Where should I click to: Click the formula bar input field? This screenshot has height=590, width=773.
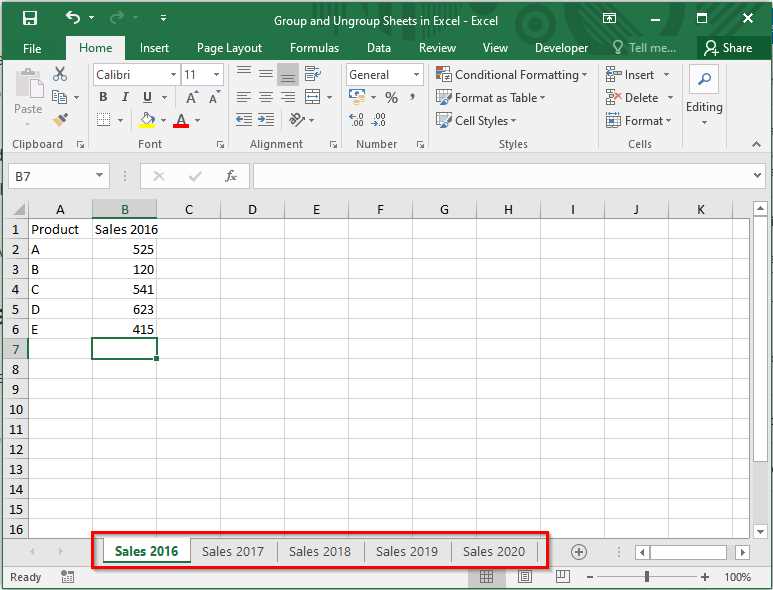[502, 176]
